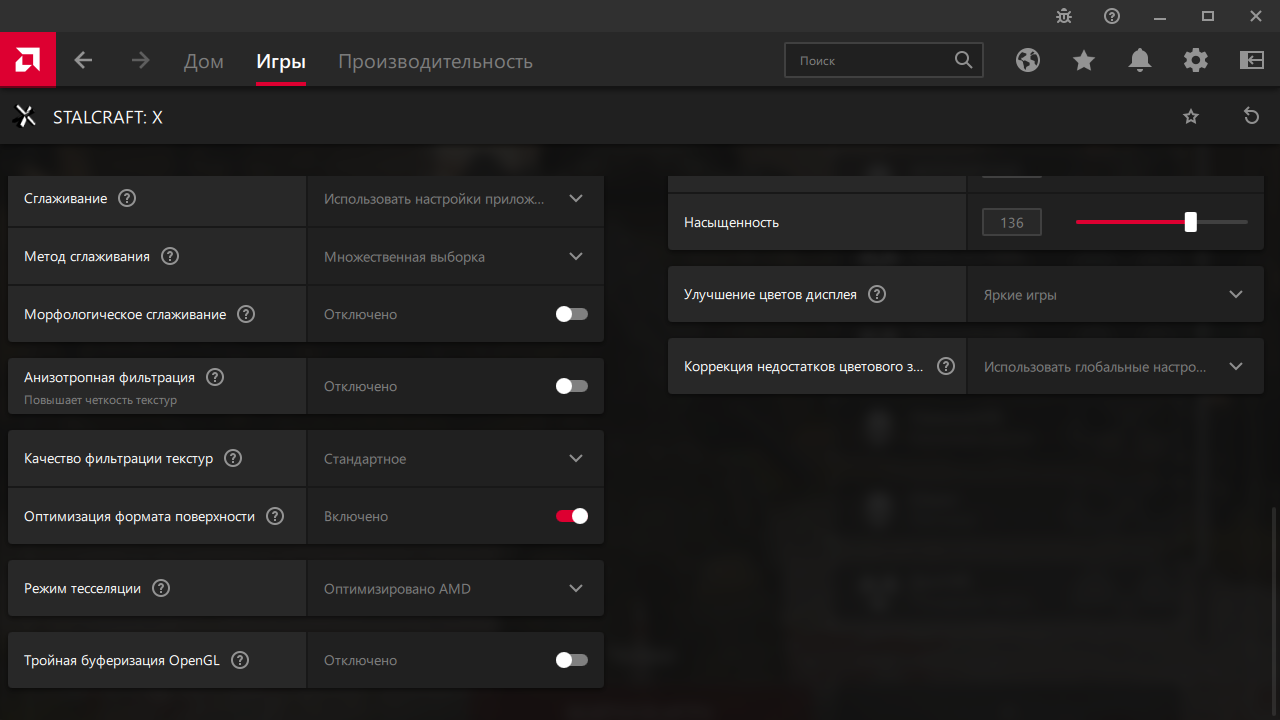The width and height of the screenshot is (1280, 720).
Task: Open the web browser globe icon
Action: pyautogui.click(x=1028, y=60)
